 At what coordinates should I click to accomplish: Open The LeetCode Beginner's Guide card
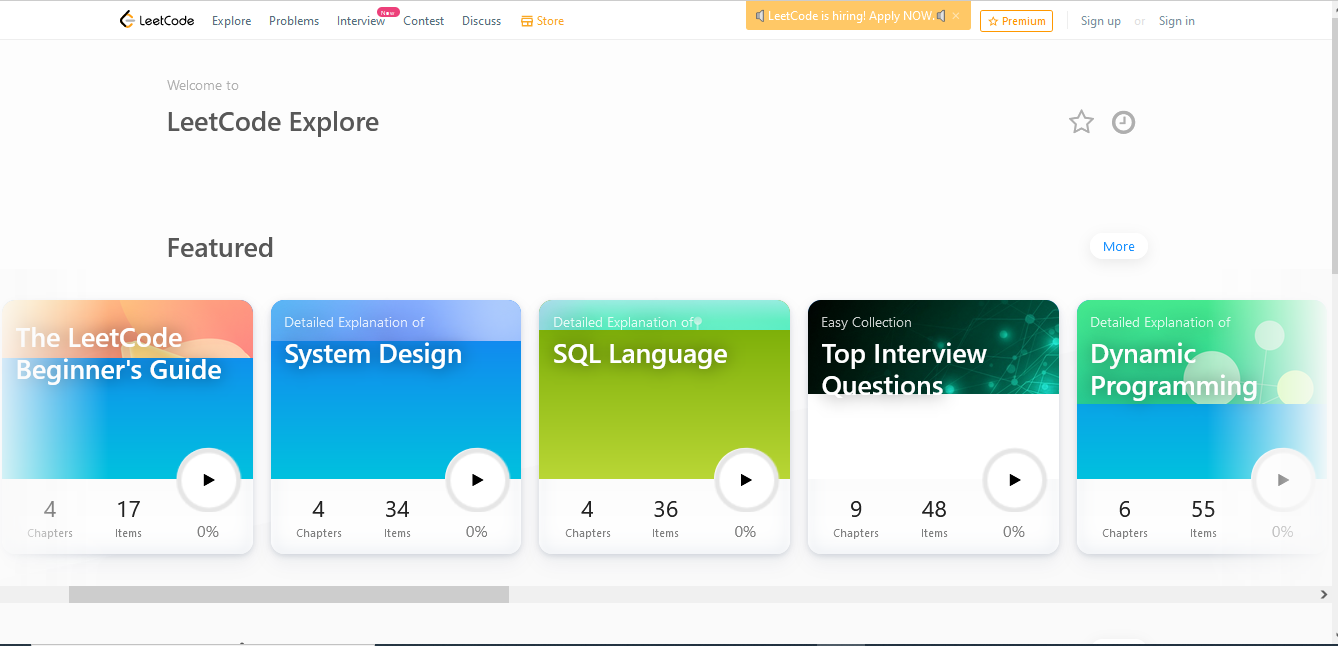click(126, 427)
